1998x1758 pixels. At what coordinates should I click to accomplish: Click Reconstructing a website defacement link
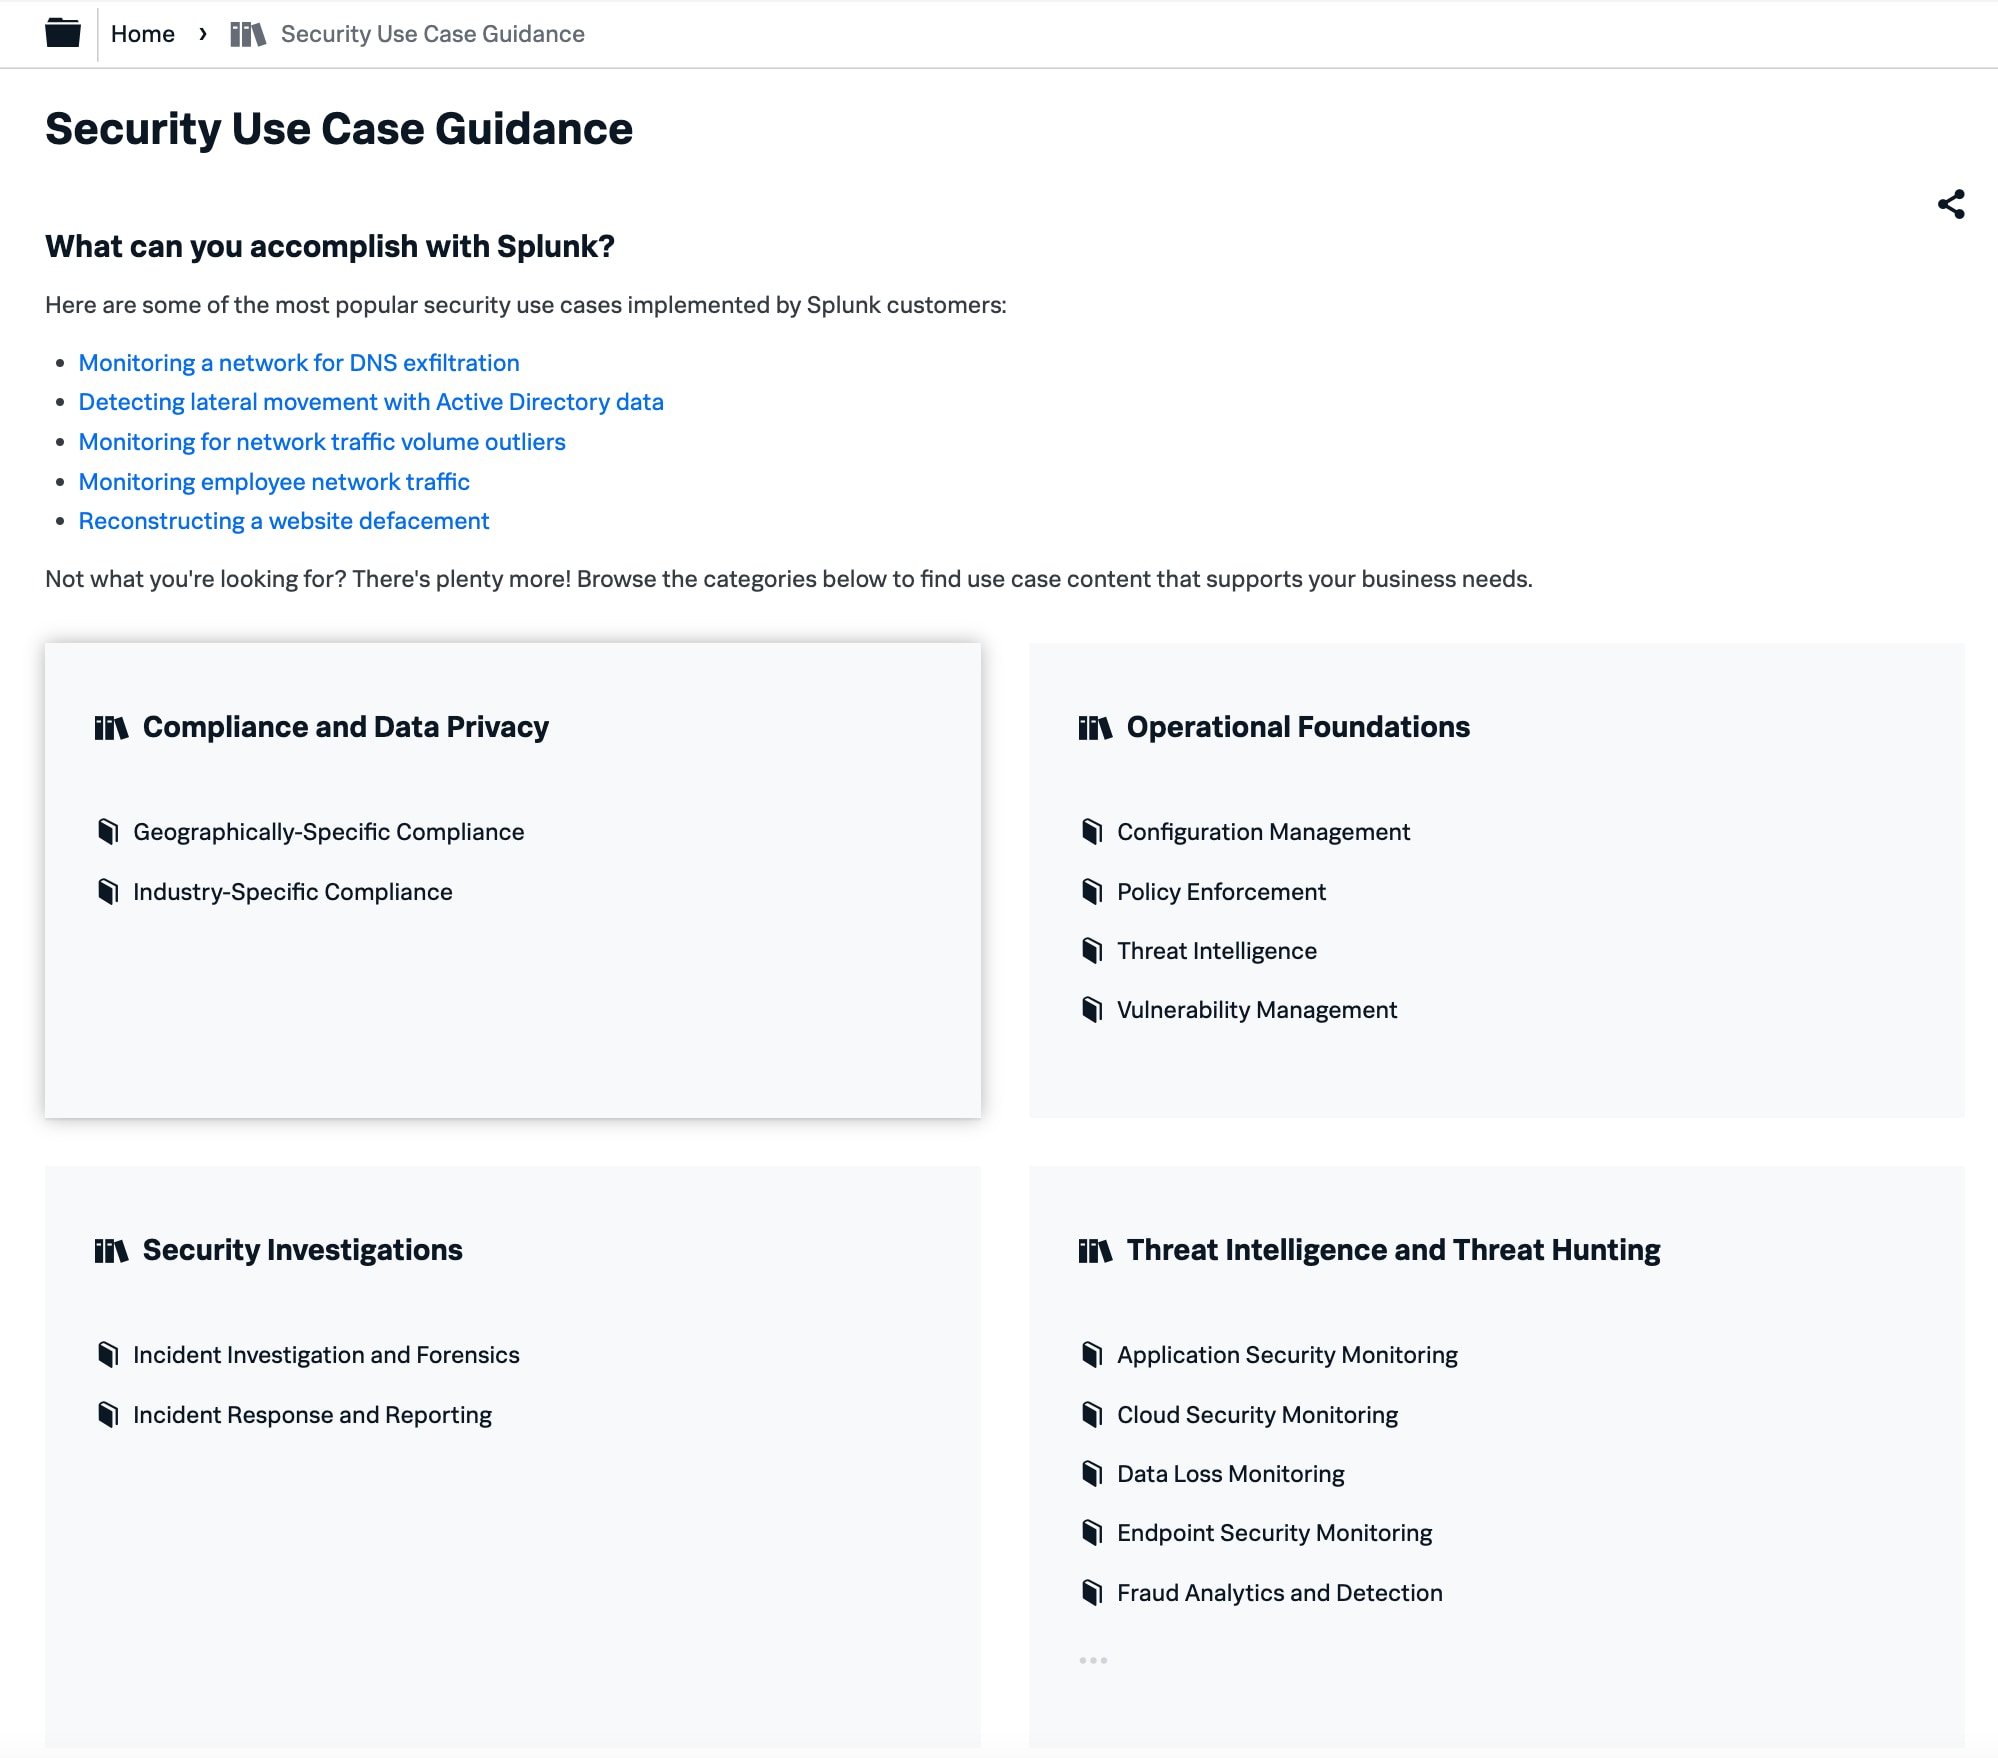click(284, 520)
